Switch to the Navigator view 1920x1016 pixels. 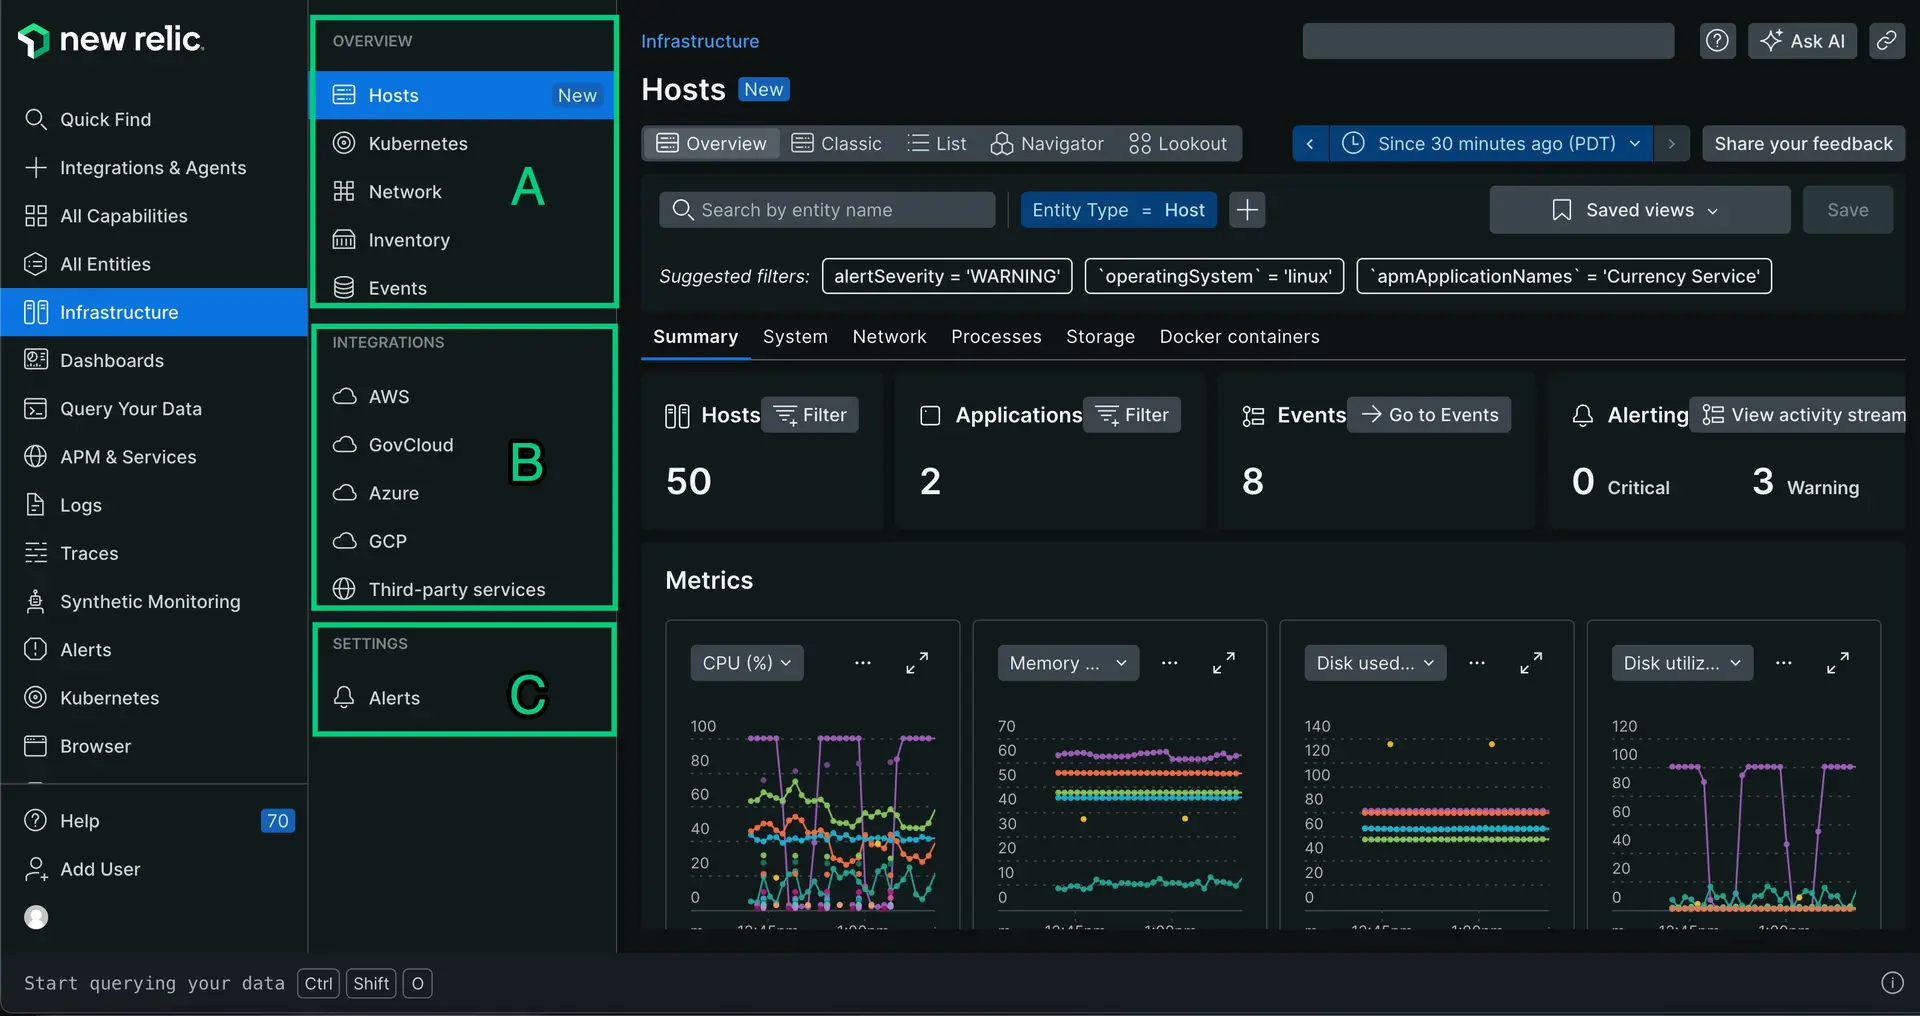1047,144
